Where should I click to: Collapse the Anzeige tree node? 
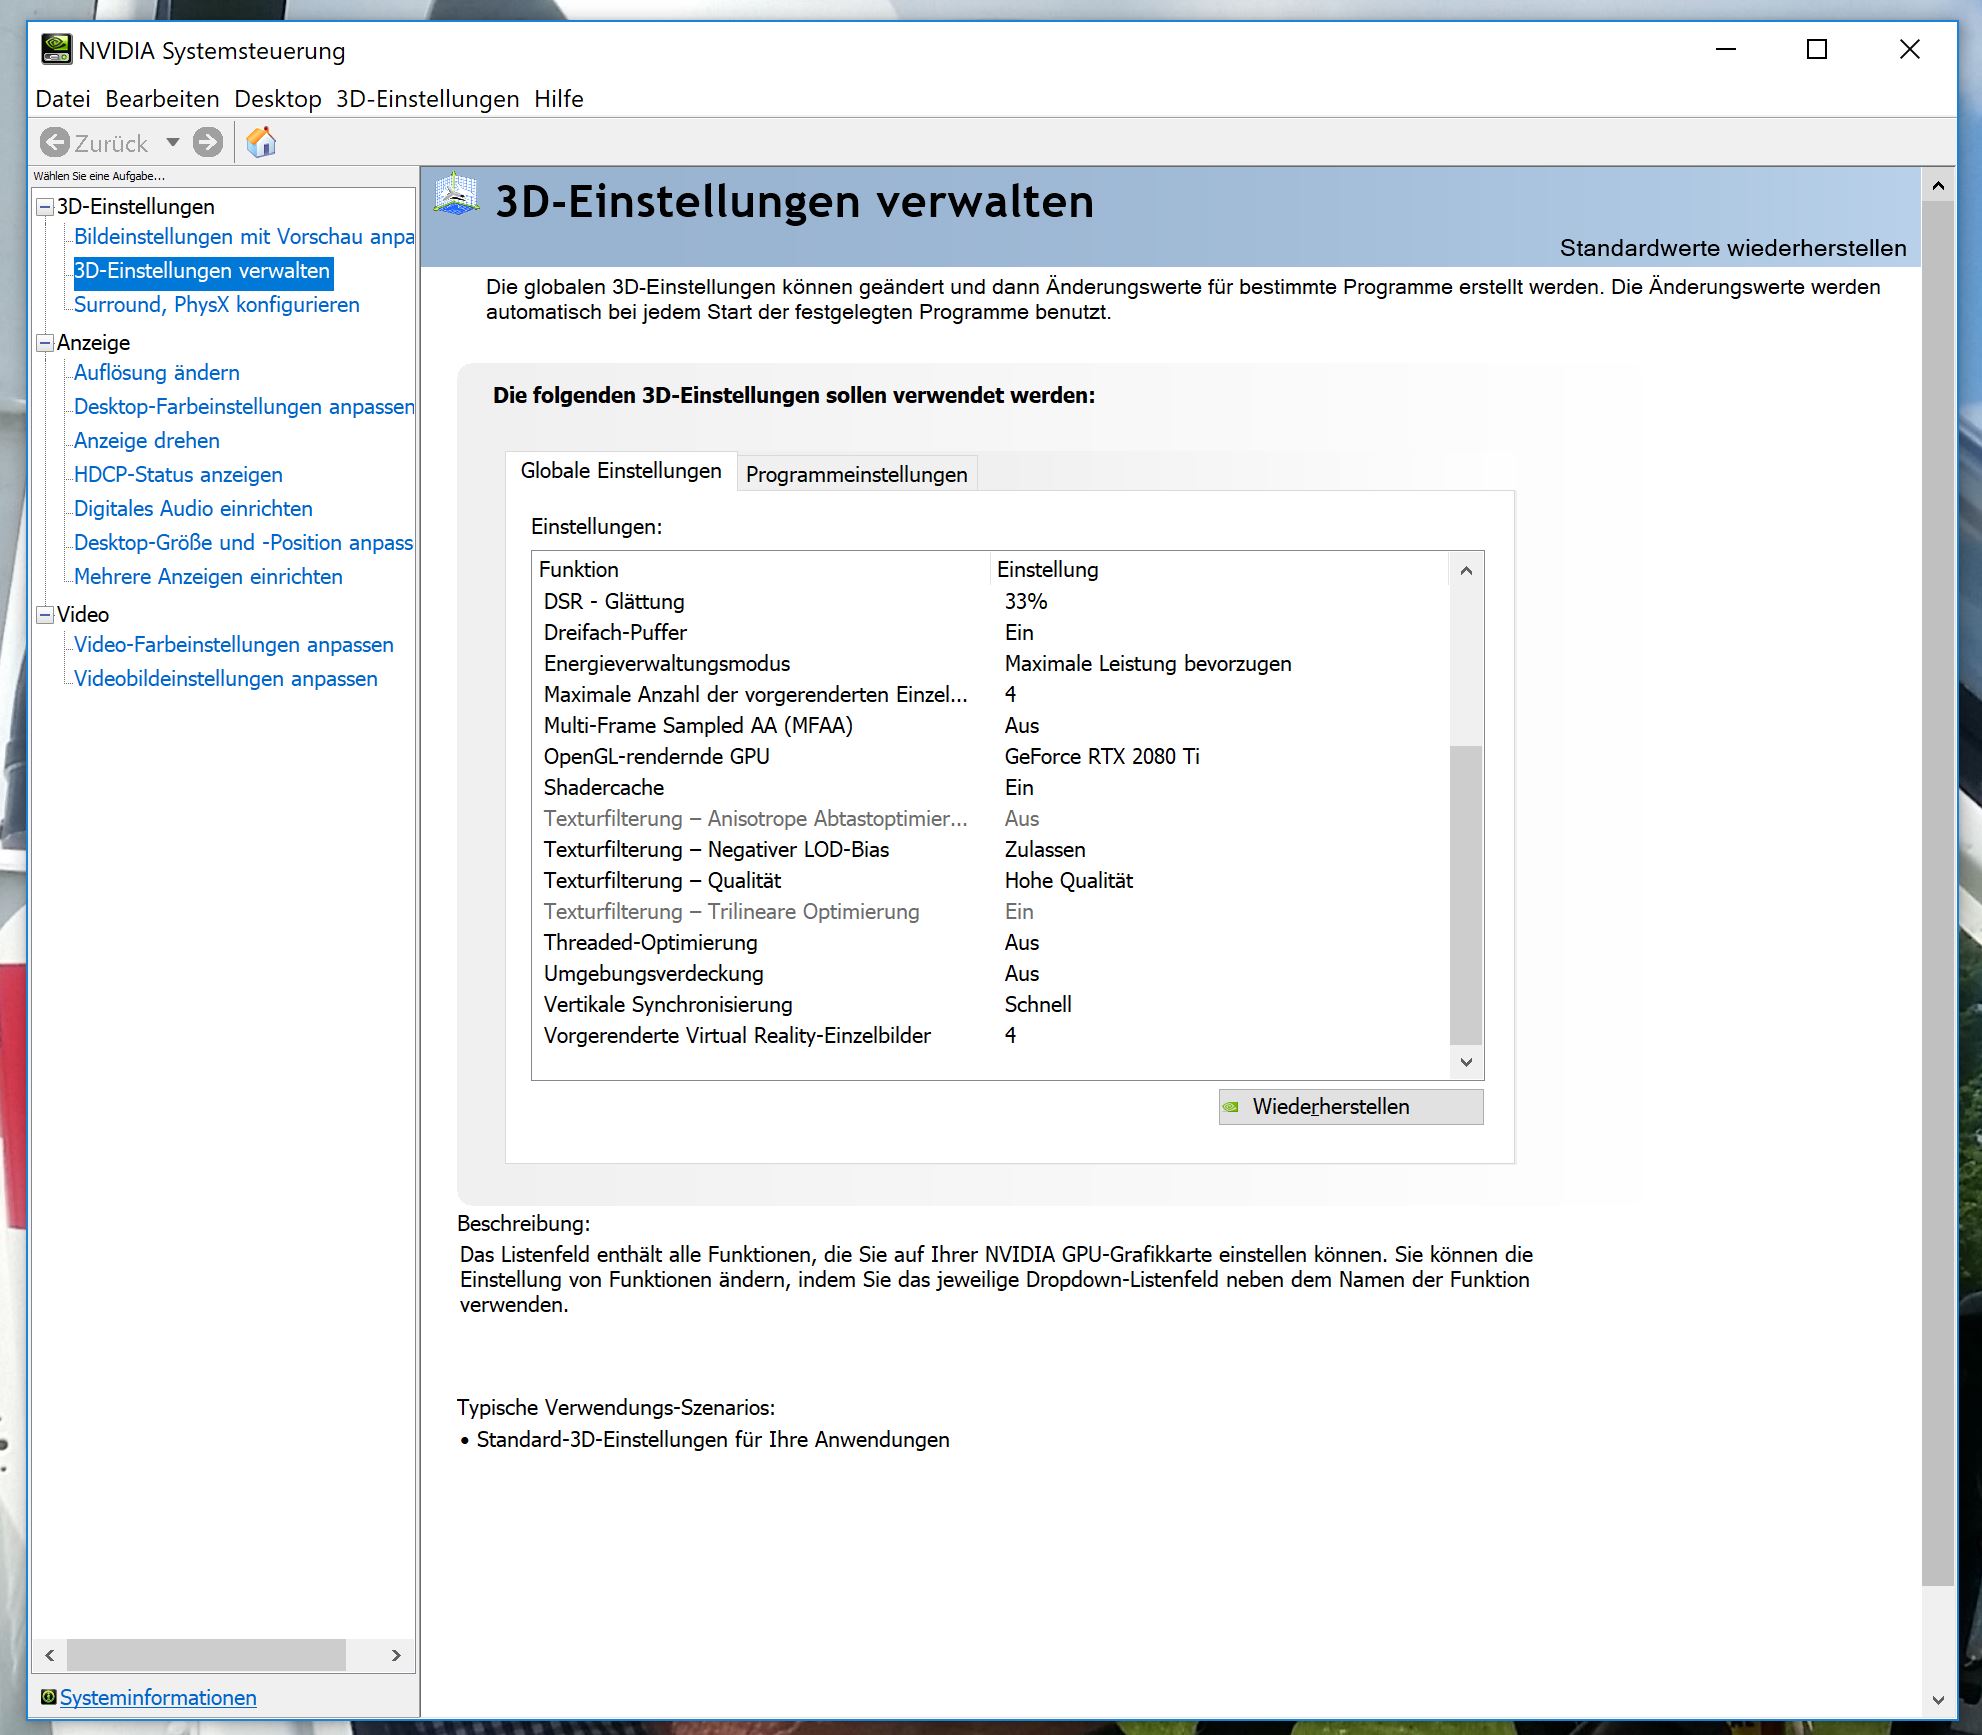coord(45,343)
